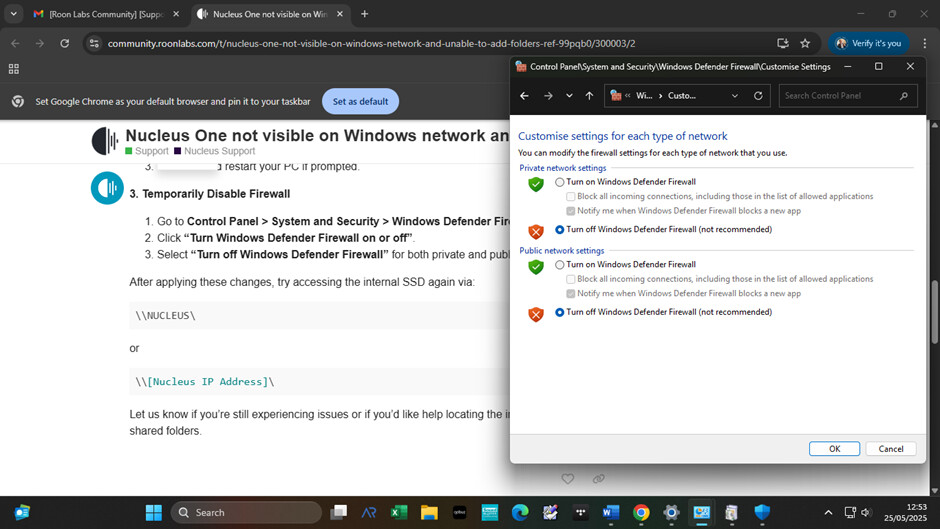Image resolution: width=940 pixels, height=529 pixels.
Task: Open Word from taskbar
Action: pyautogui.click(x=611, y=513)
